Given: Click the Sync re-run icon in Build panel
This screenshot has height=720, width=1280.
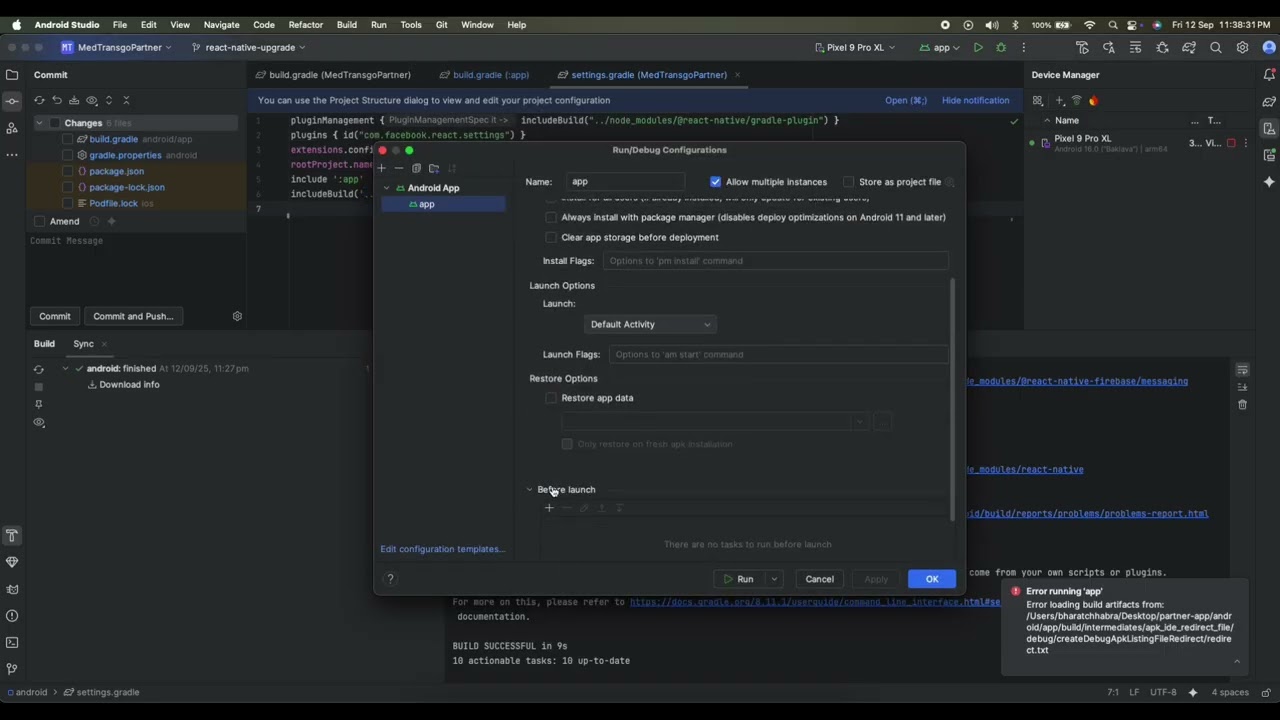Looking at the screenshot, I should 39,369.
